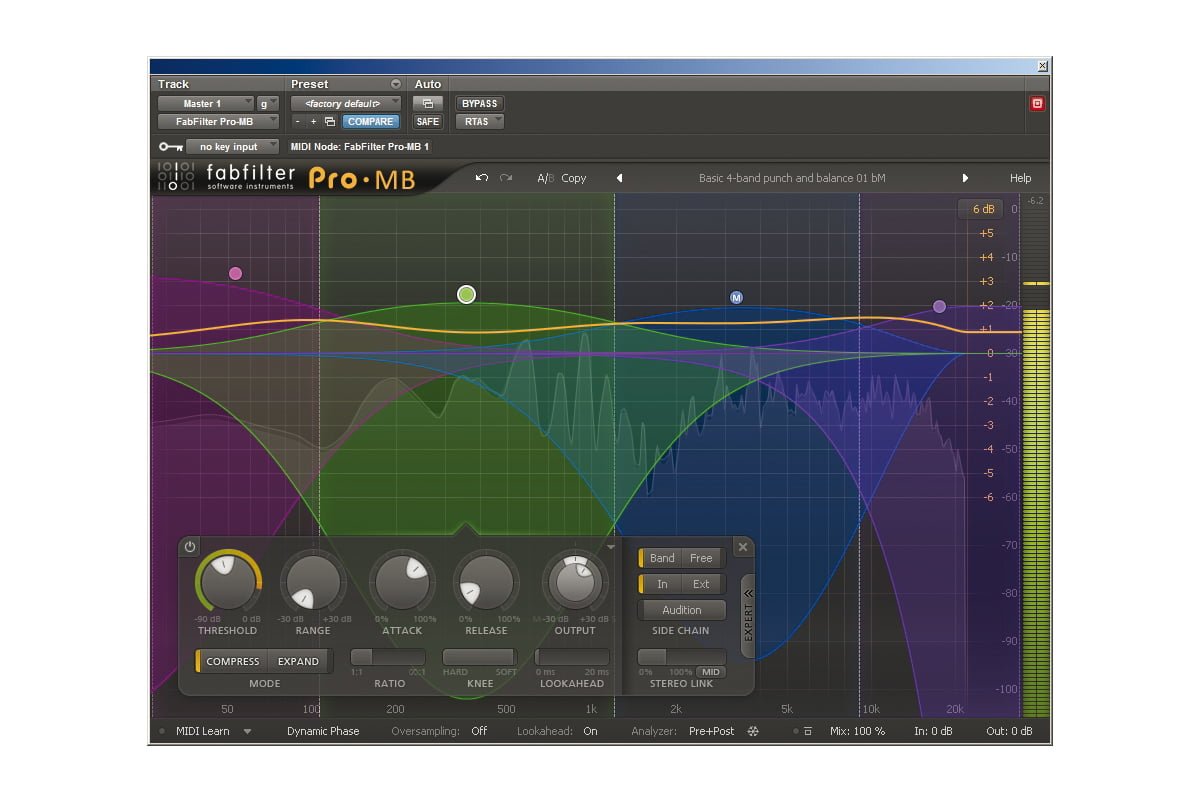Click the analyzer freeze snowflake icon
The image size is (1200, 800).
tap(753, 731)
